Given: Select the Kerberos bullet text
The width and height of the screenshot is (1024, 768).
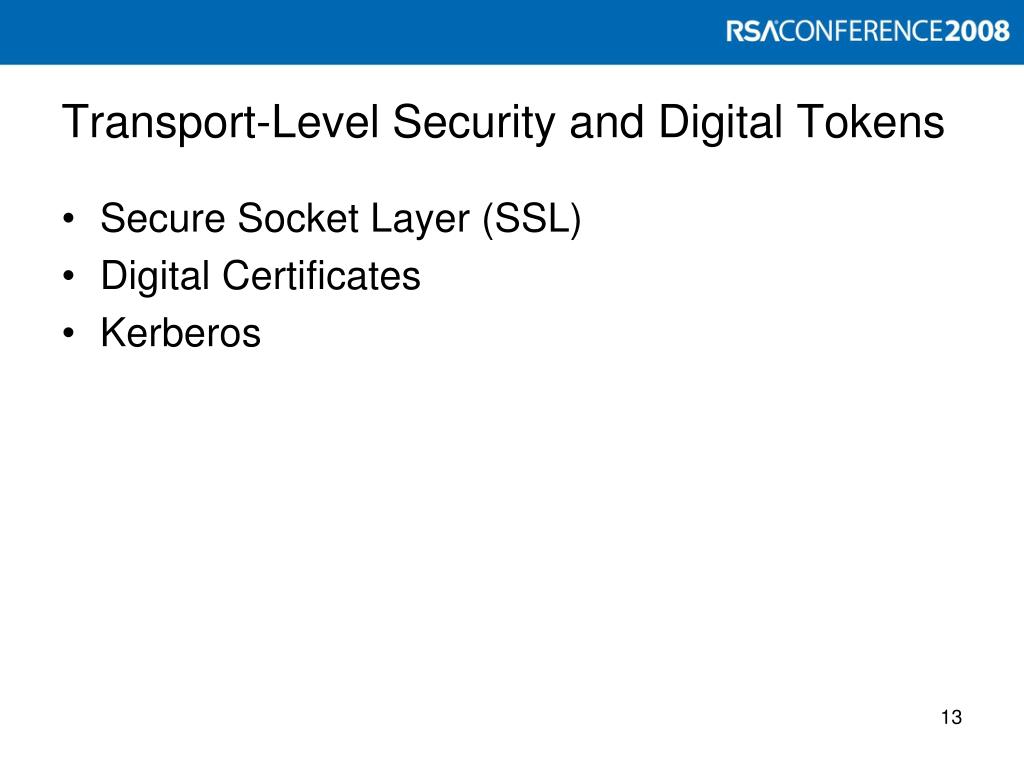Looking at the screenshot, I should coord(181,333).
